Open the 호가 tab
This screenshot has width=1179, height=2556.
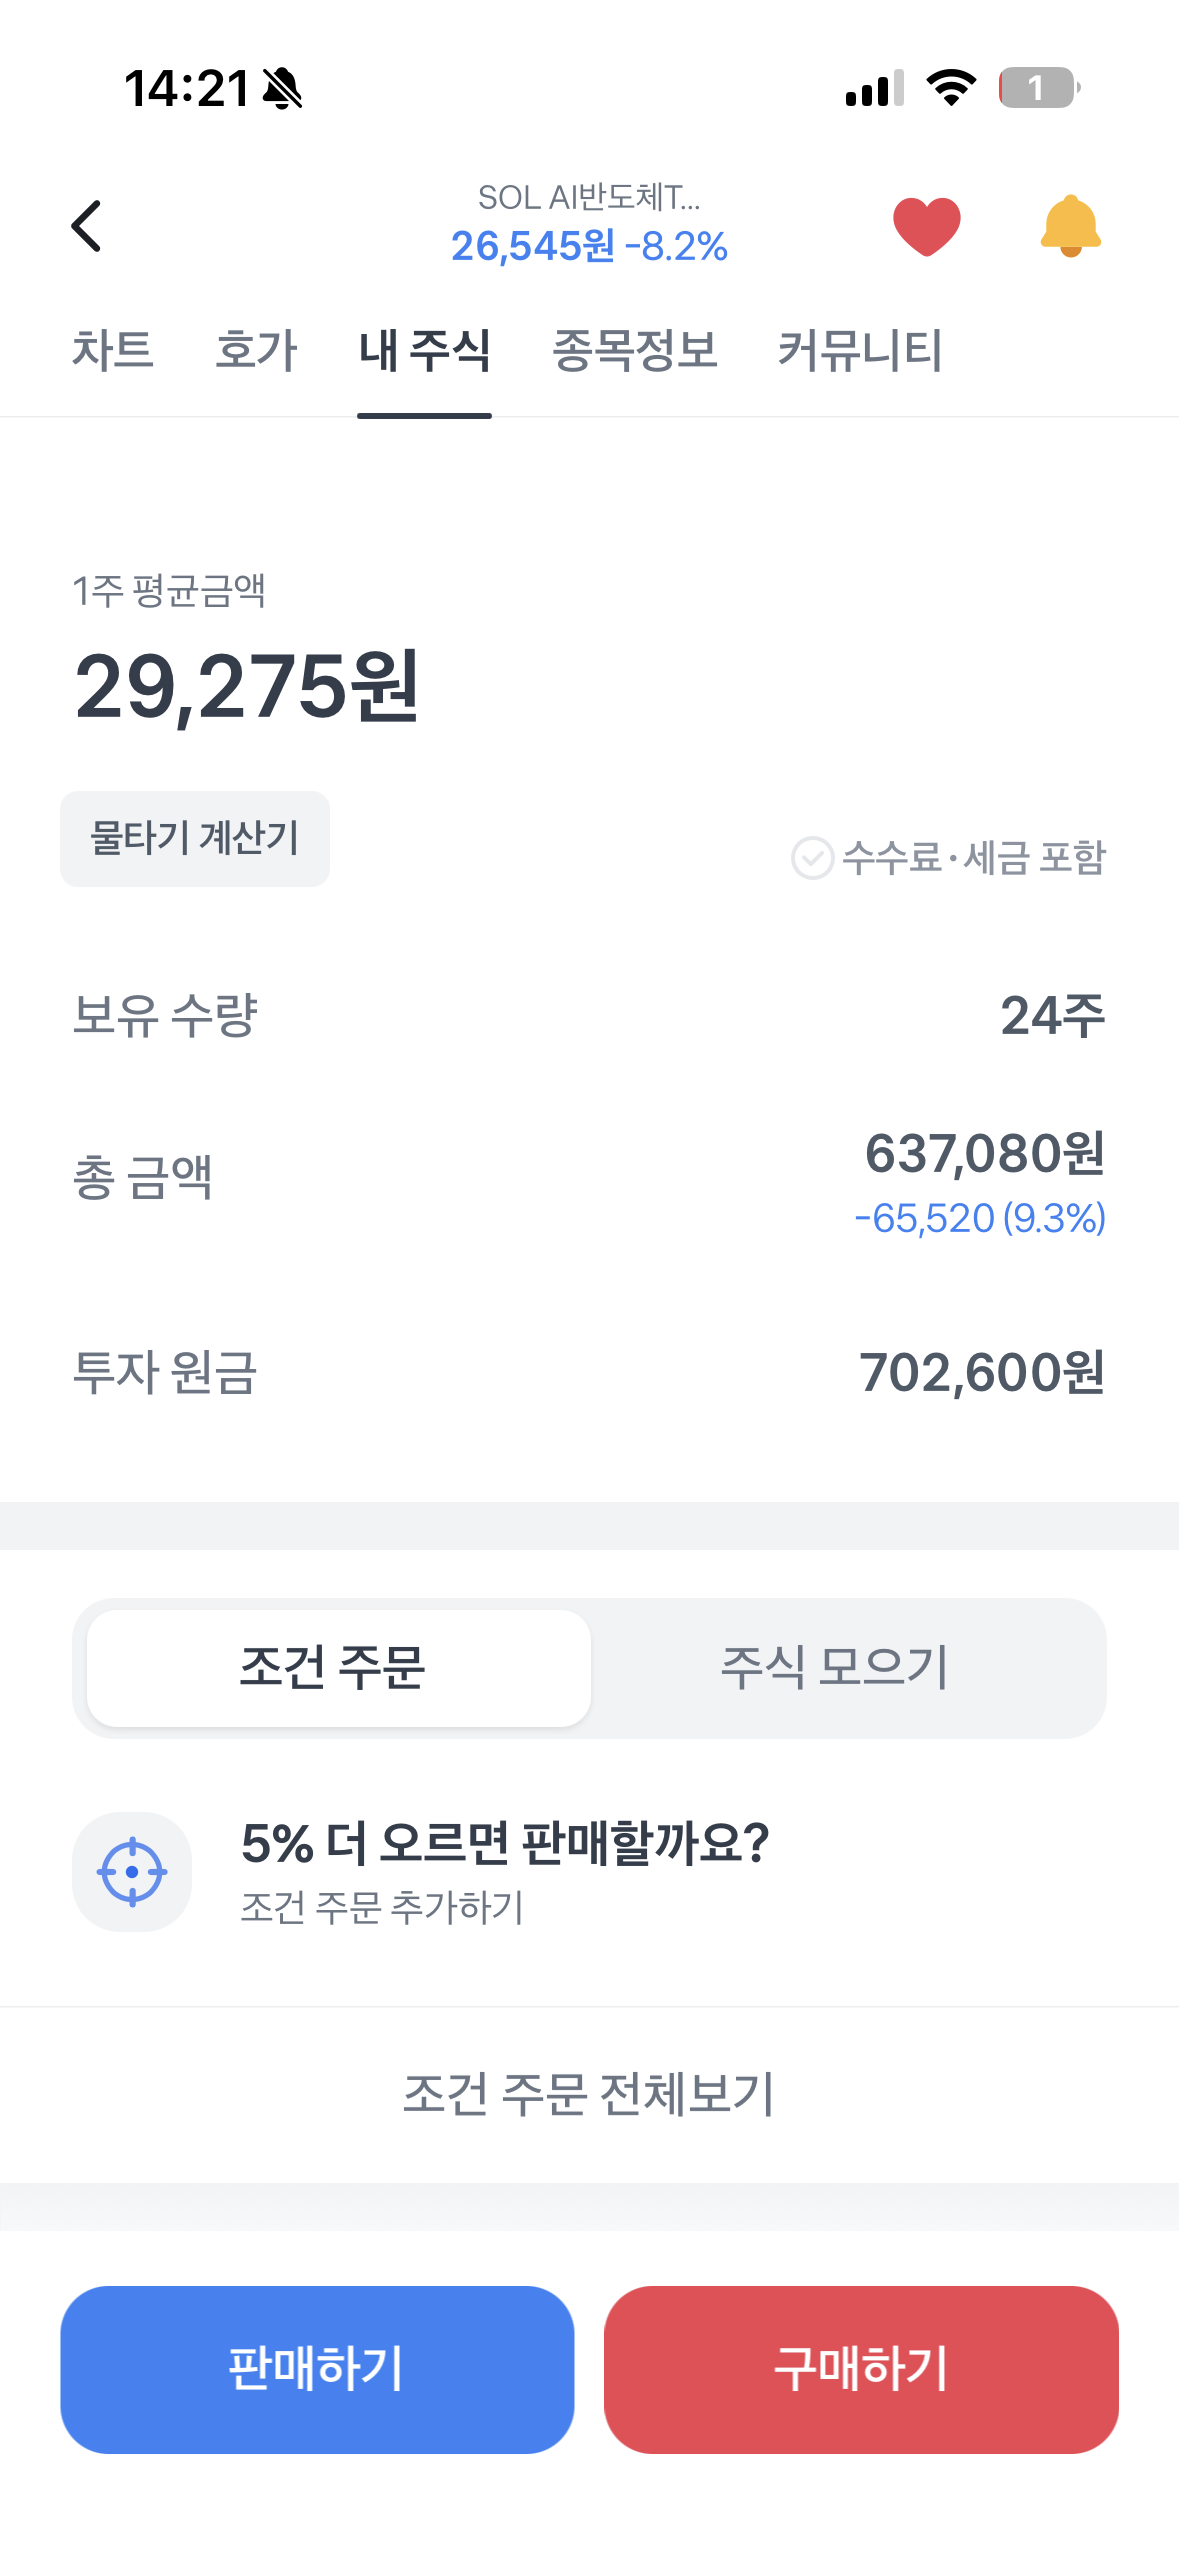256,351
